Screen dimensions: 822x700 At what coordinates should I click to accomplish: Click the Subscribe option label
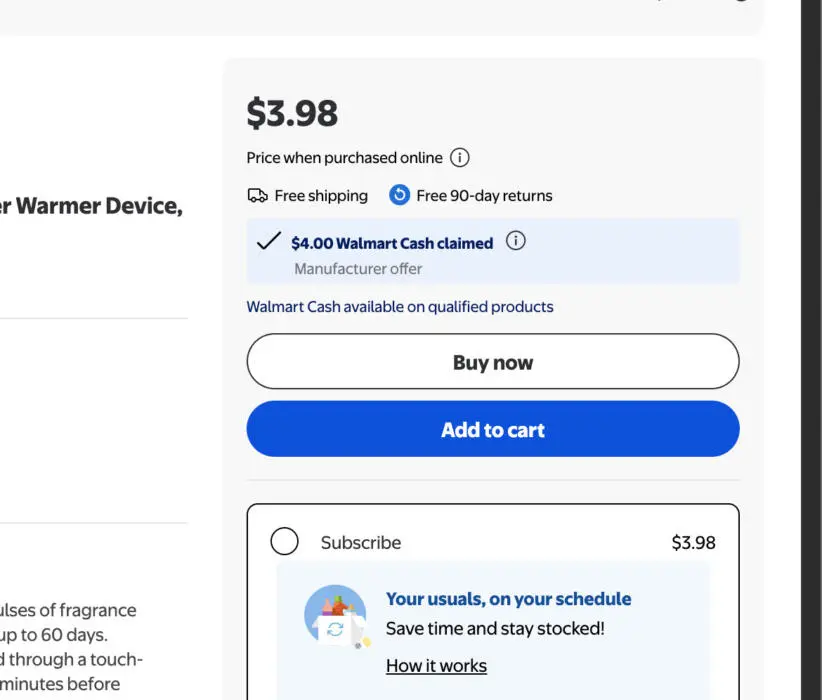click(361, 543)
